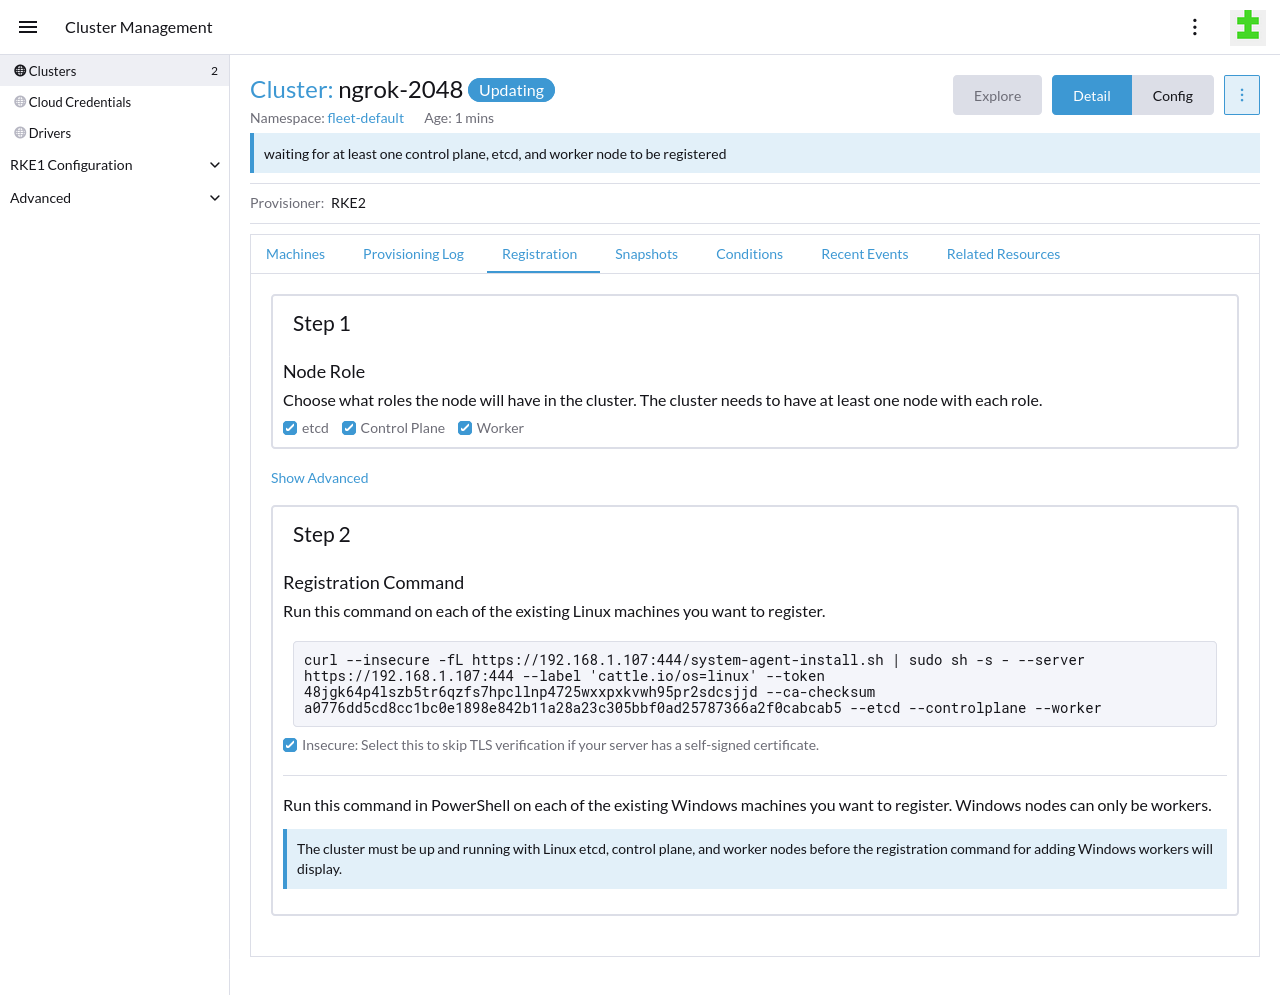Click the Explore button
Image resolution: width=1280 pixels, height=995 pixels.
pyautogui.click(x=997, y=95)
